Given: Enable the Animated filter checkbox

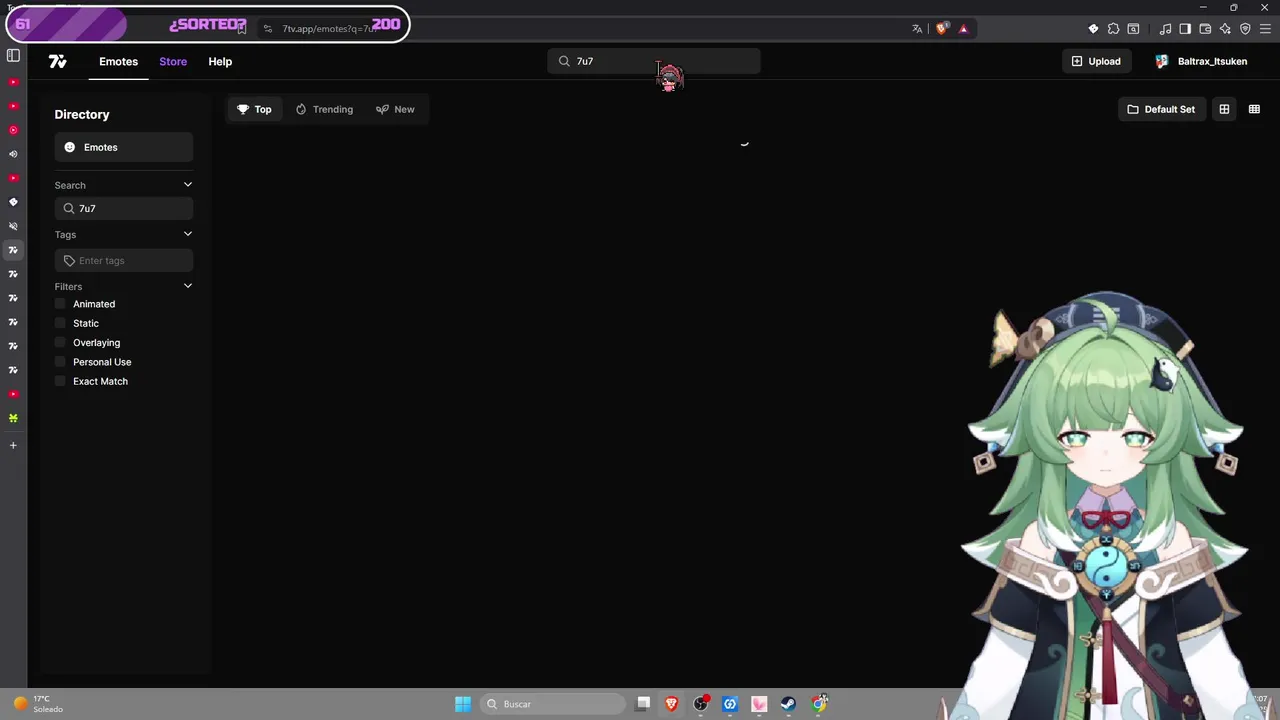Looking at the screenshot, I should point(60,304).
